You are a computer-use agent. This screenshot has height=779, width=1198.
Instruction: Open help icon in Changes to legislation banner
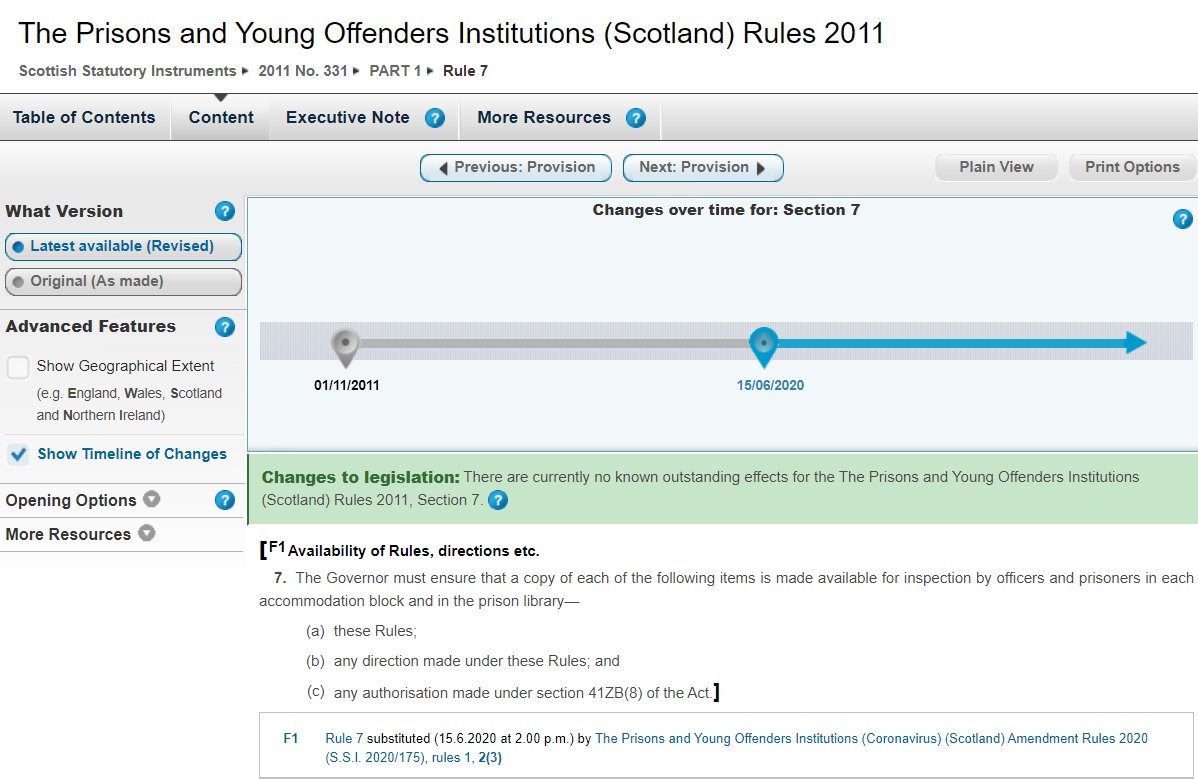click(497, 500)
